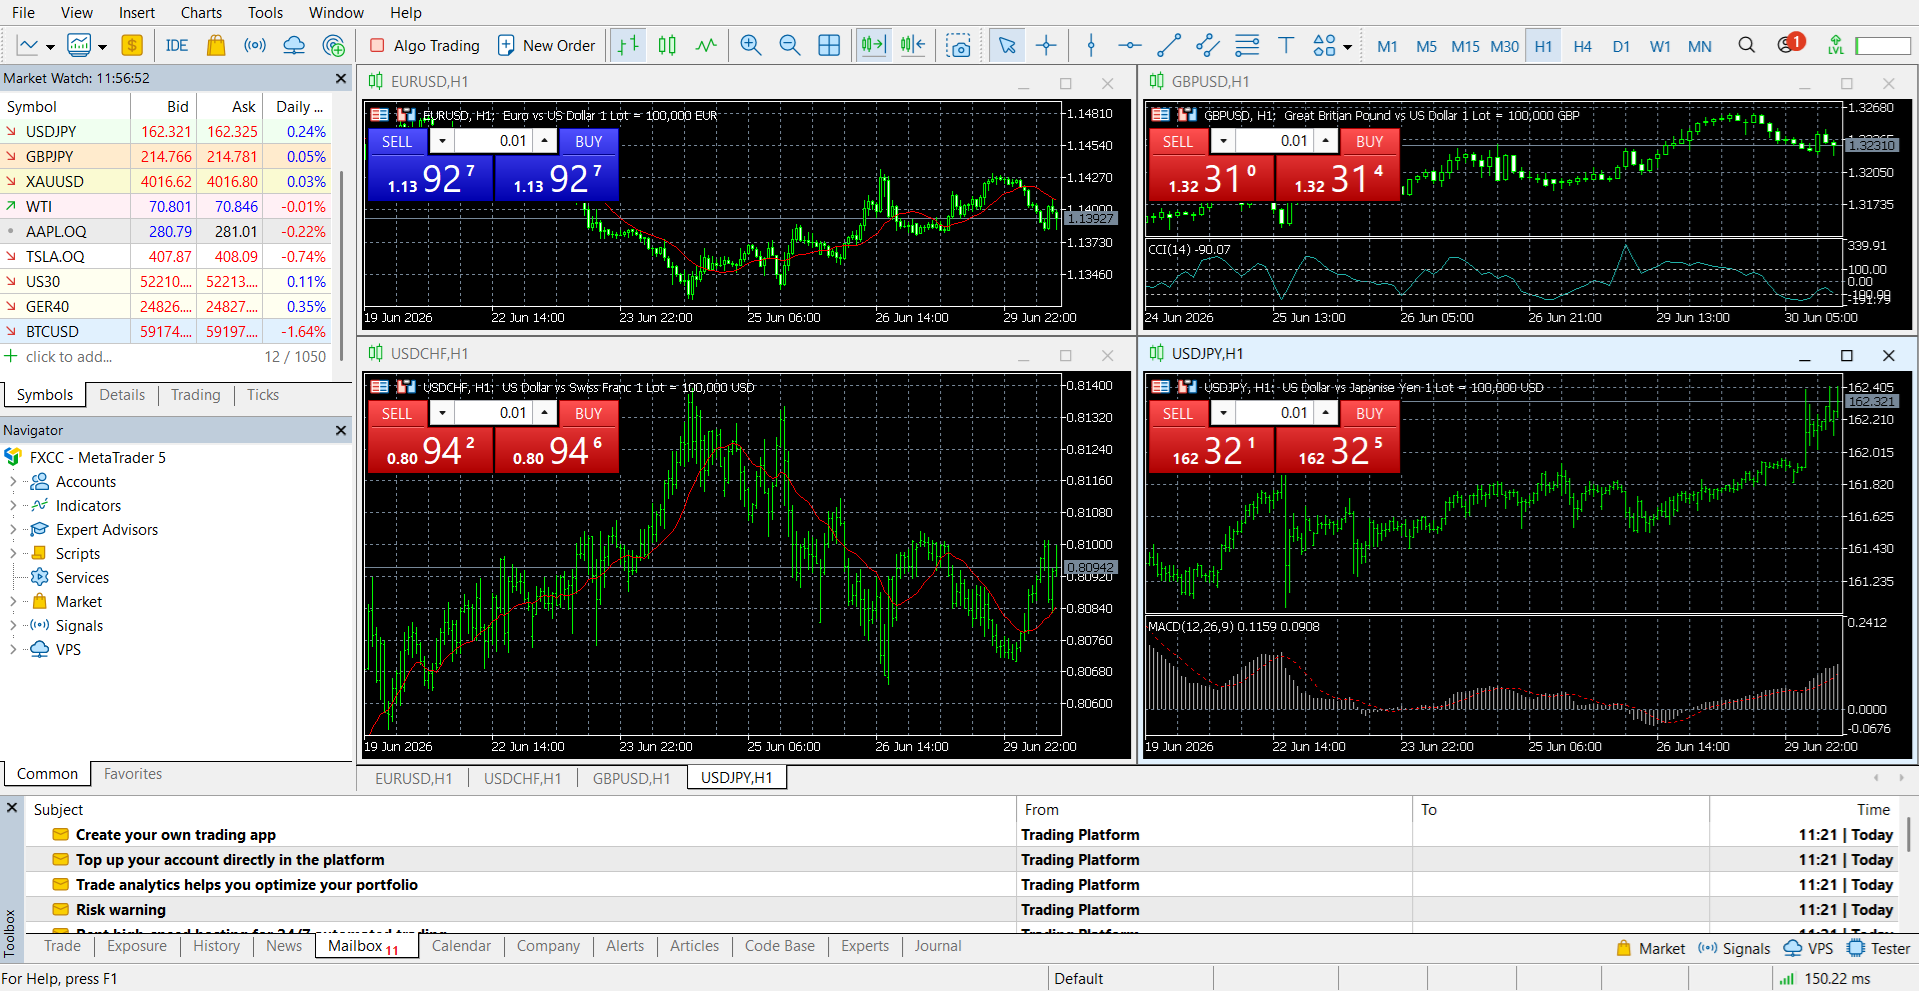Select the cursor arrow tool
The image size is (1919, 991).
(x=1007, y=45)
